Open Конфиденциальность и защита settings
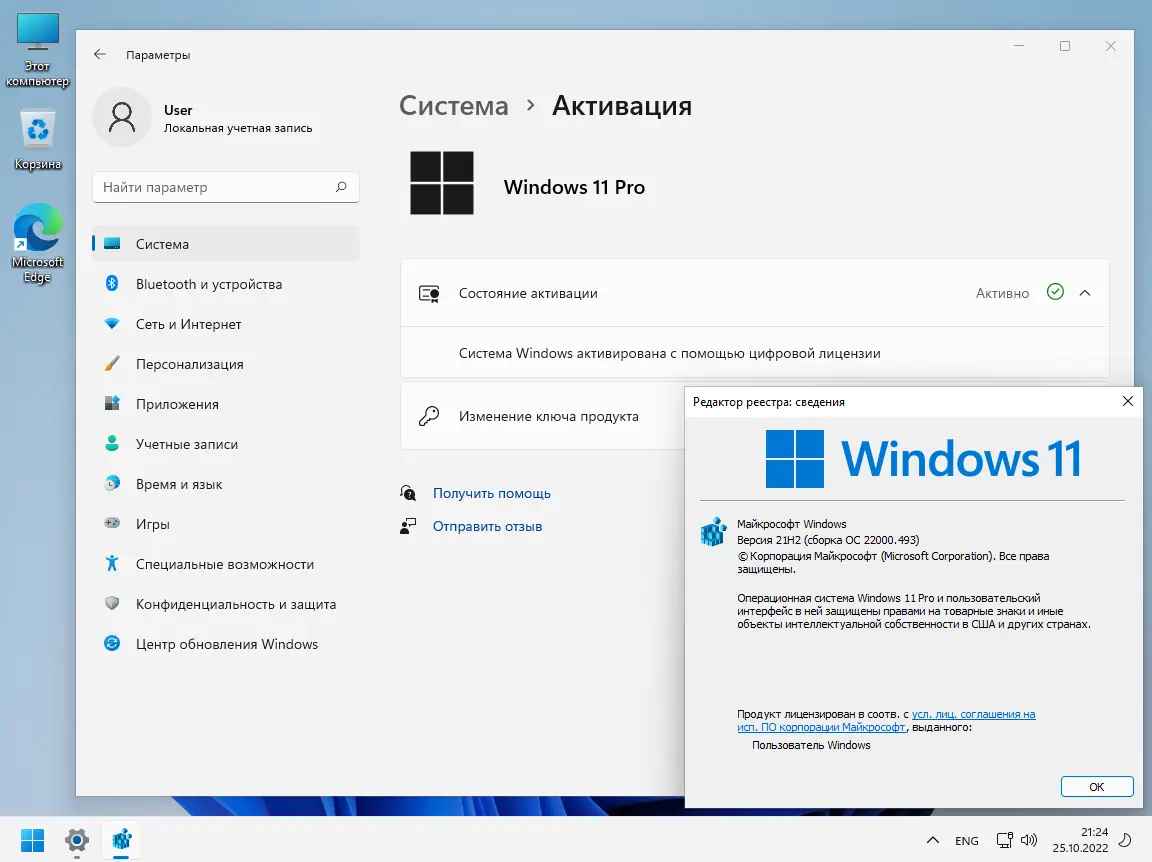Screen dimensions: 1152x862 pyautogui.click(x=226, y=604)
